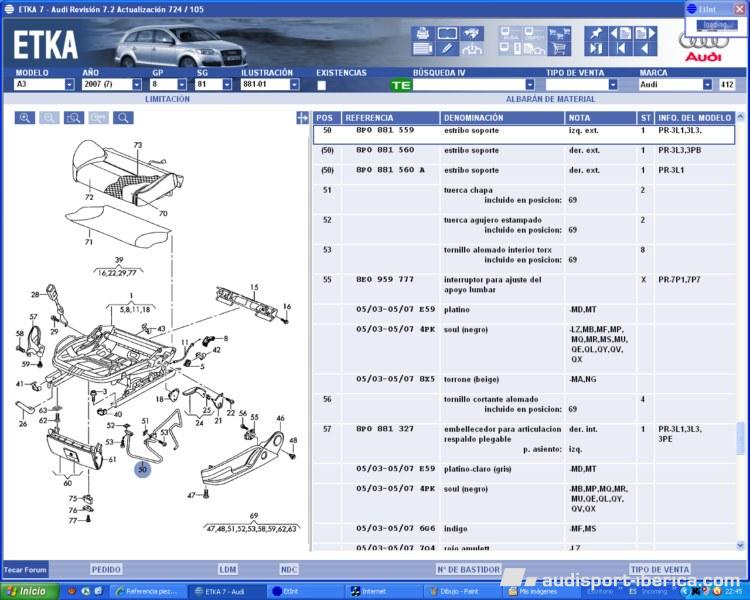Zoom in on the illustration
The height and width of the screenshot is (600, 750).
pyautogui.click(x=25, y=118)
